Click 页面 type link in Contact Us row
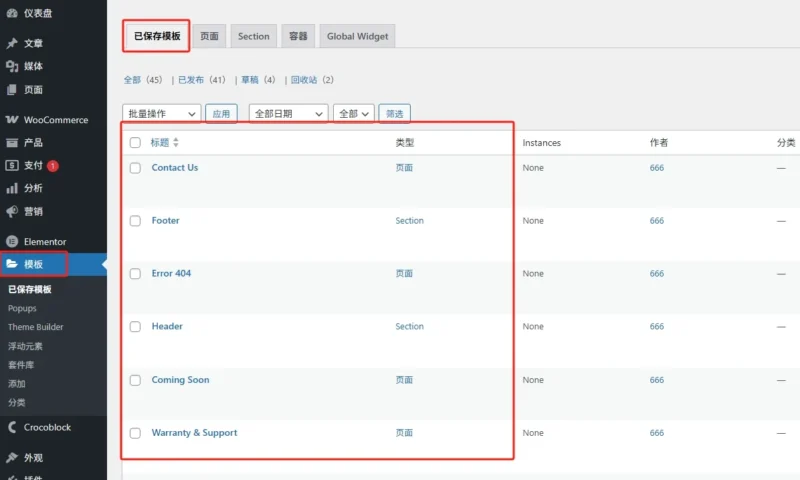Viewport: 800px width, 480px height. [x=404, y=168]
